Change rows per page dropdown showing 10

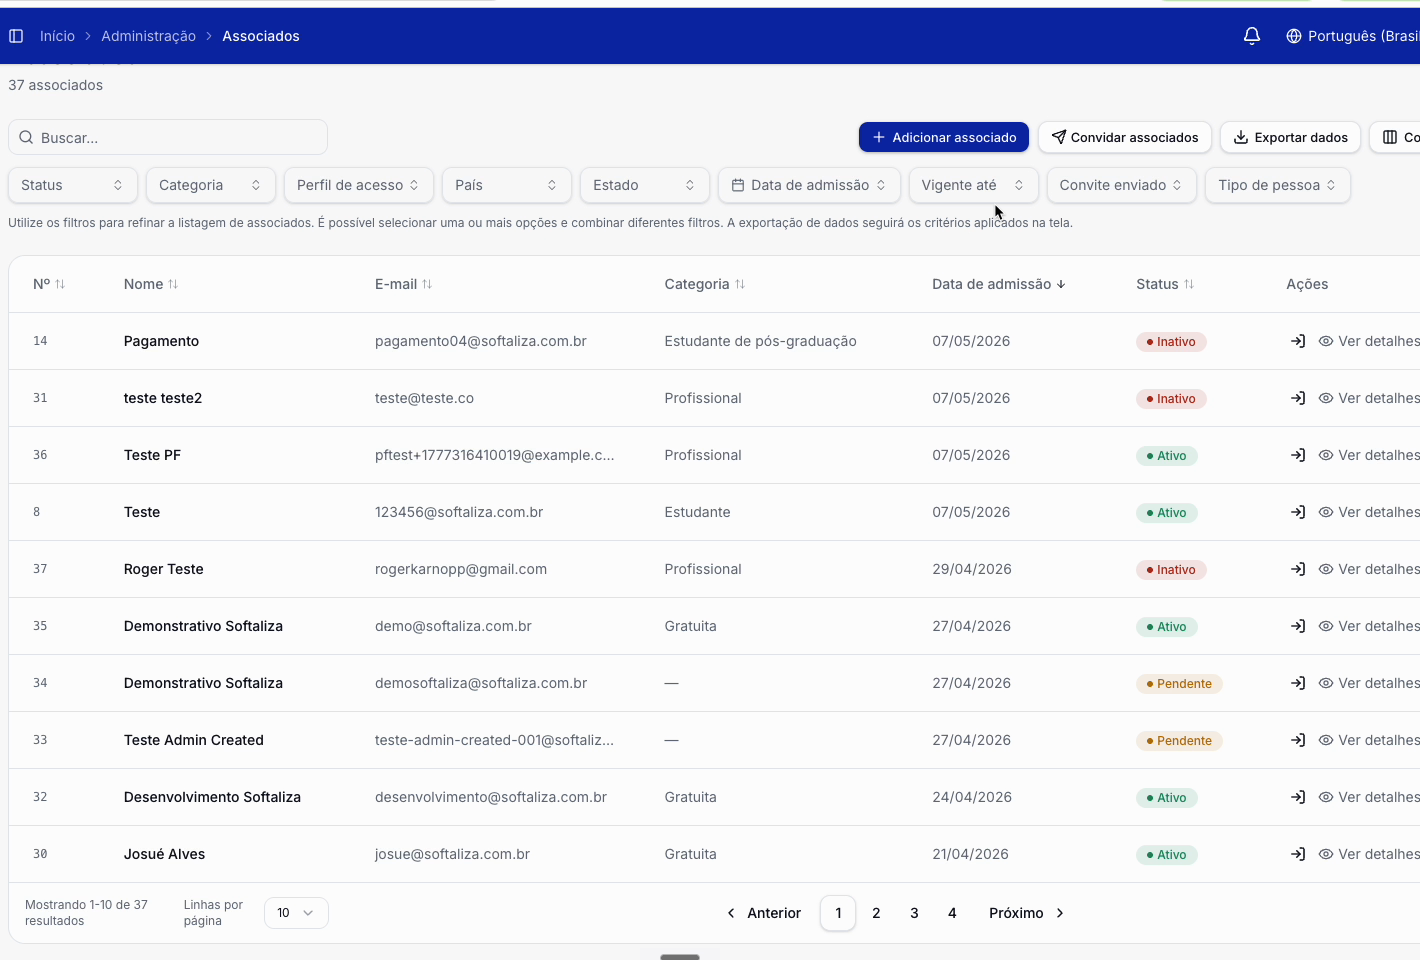pyautogui.click(x=296, y=913)
